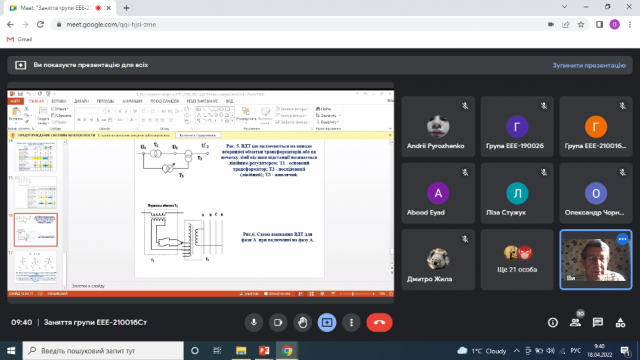Open clock showing 18.04.2022
Screen dimensions: 640x360
600,351
